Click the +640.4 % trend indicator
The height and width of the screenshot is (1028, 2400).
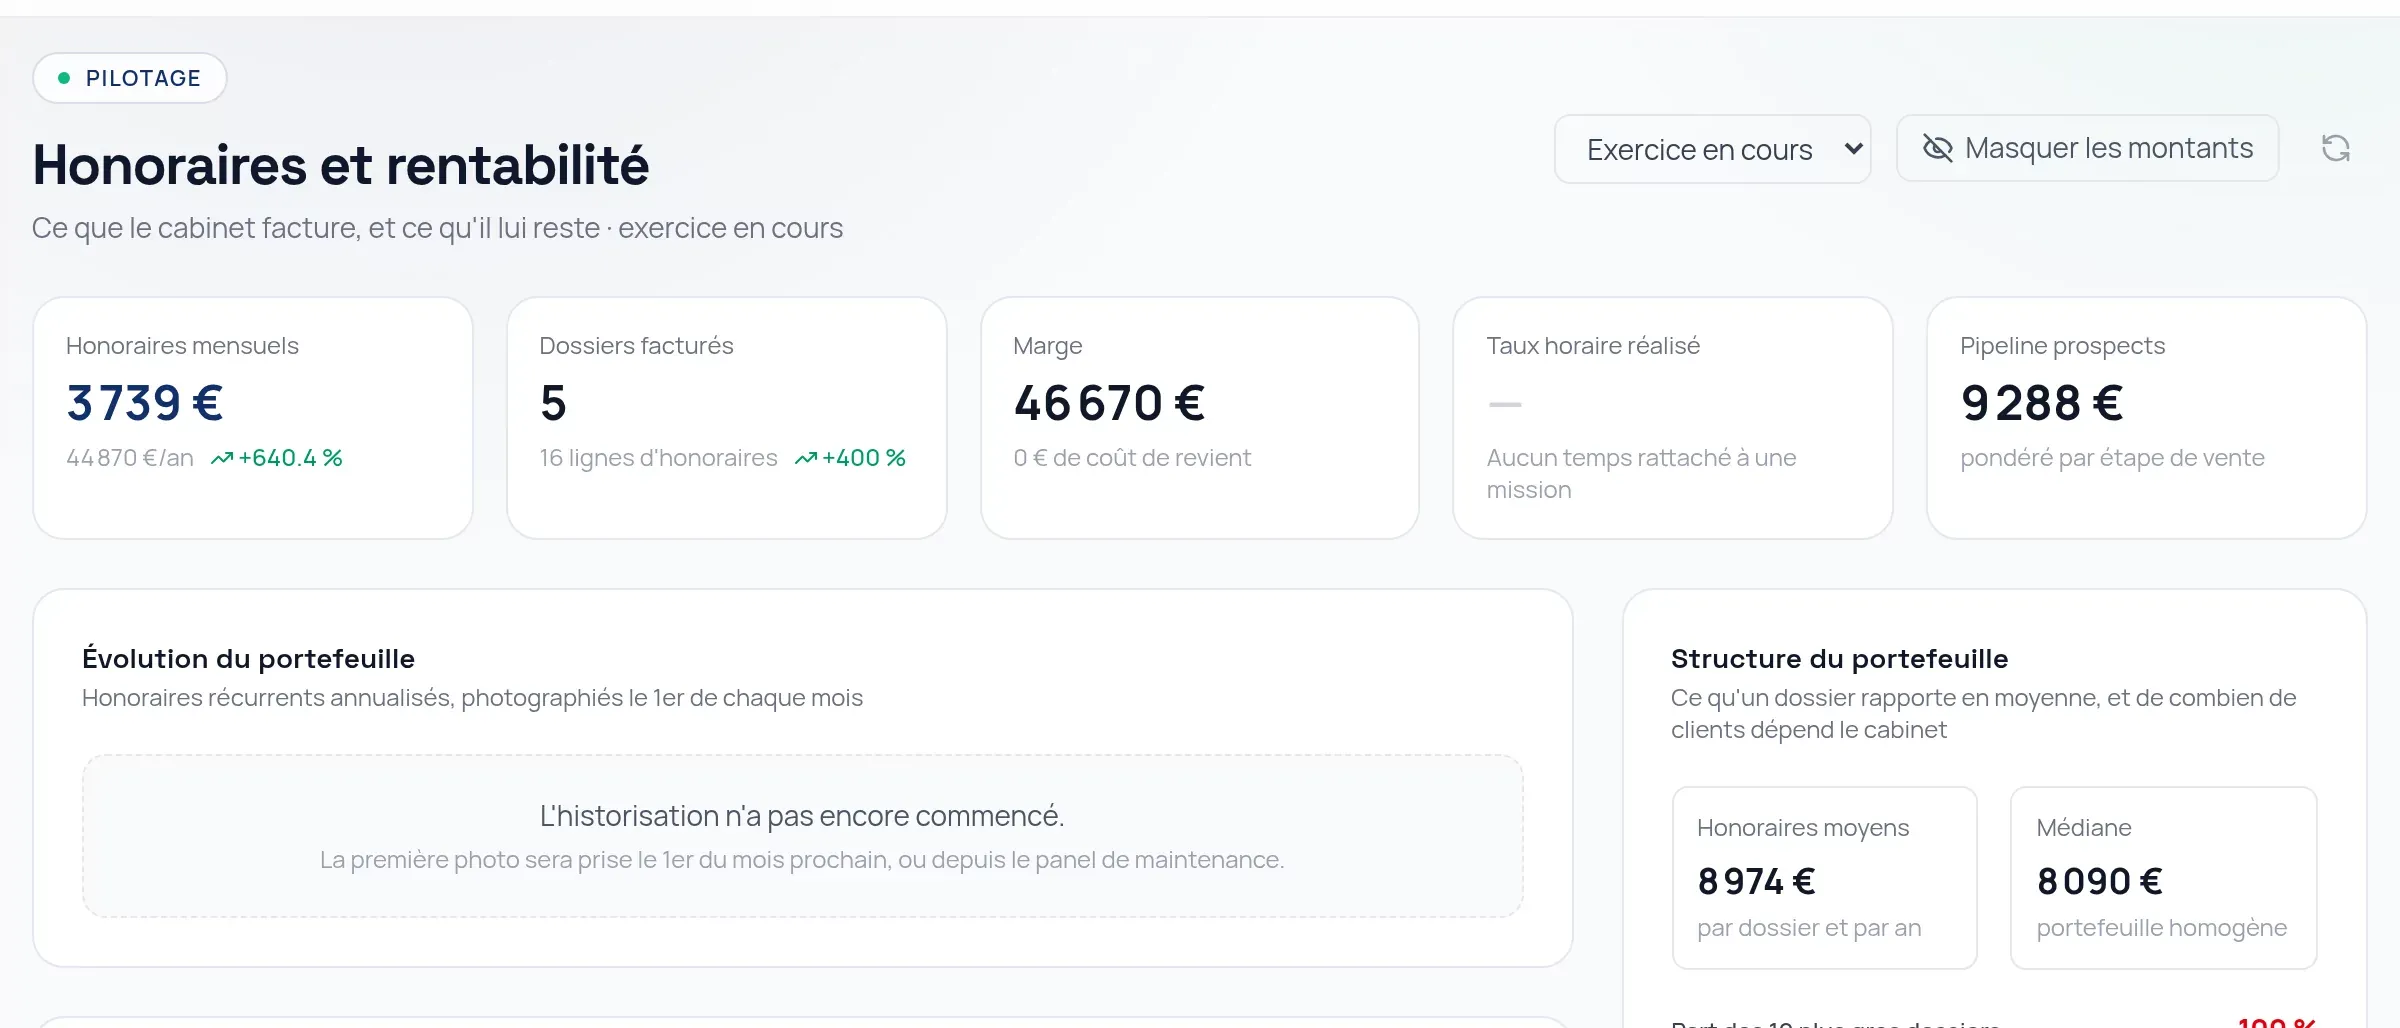pyautogui.click(x=277, y=458)
